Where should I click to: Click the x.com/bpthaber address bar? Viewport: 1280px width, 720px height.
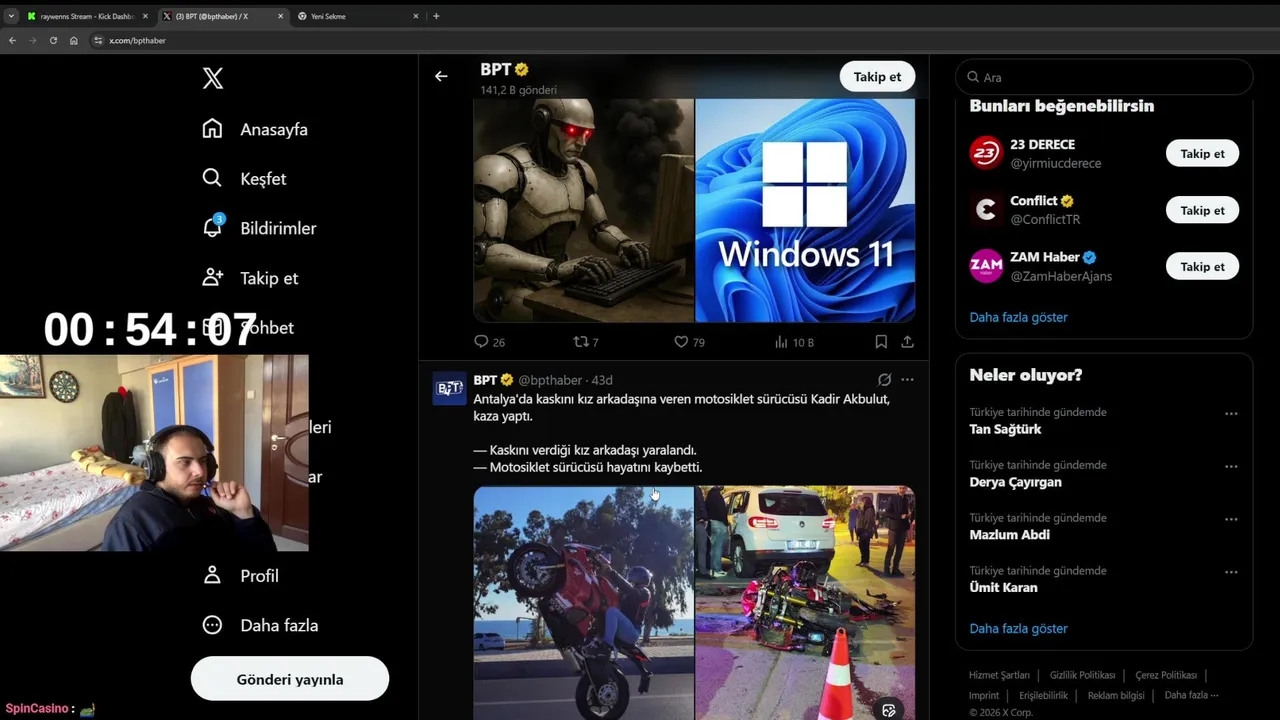(x=137, y=40)
